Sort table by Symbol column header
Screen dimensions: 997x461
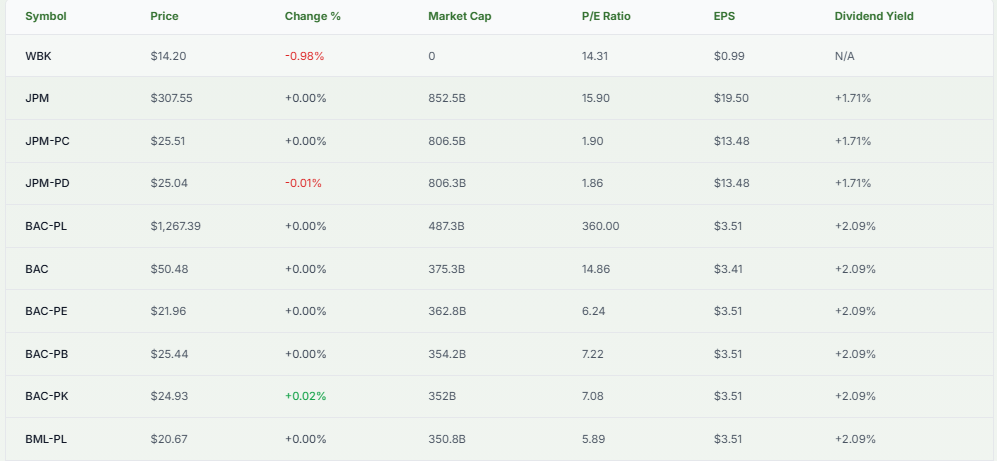coord(45,16)
